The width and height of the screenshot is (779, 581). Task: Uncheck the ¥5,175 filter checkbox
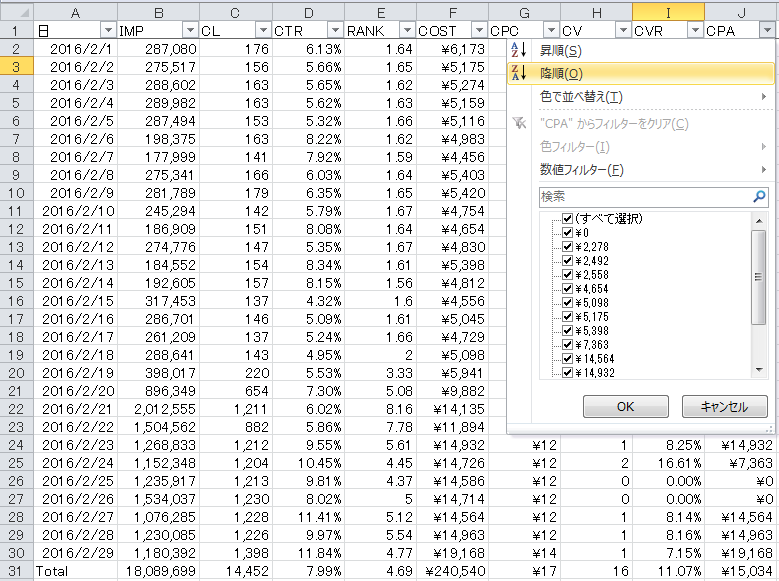tap(567, 316)
